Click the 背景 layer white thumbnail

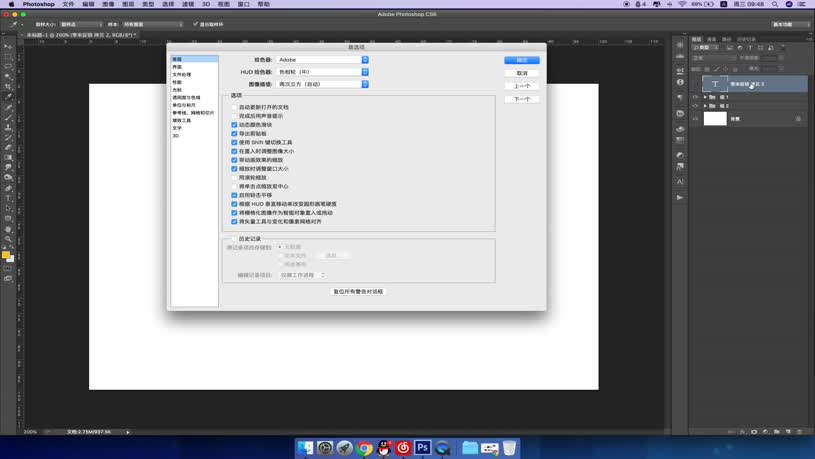[715, 119]
